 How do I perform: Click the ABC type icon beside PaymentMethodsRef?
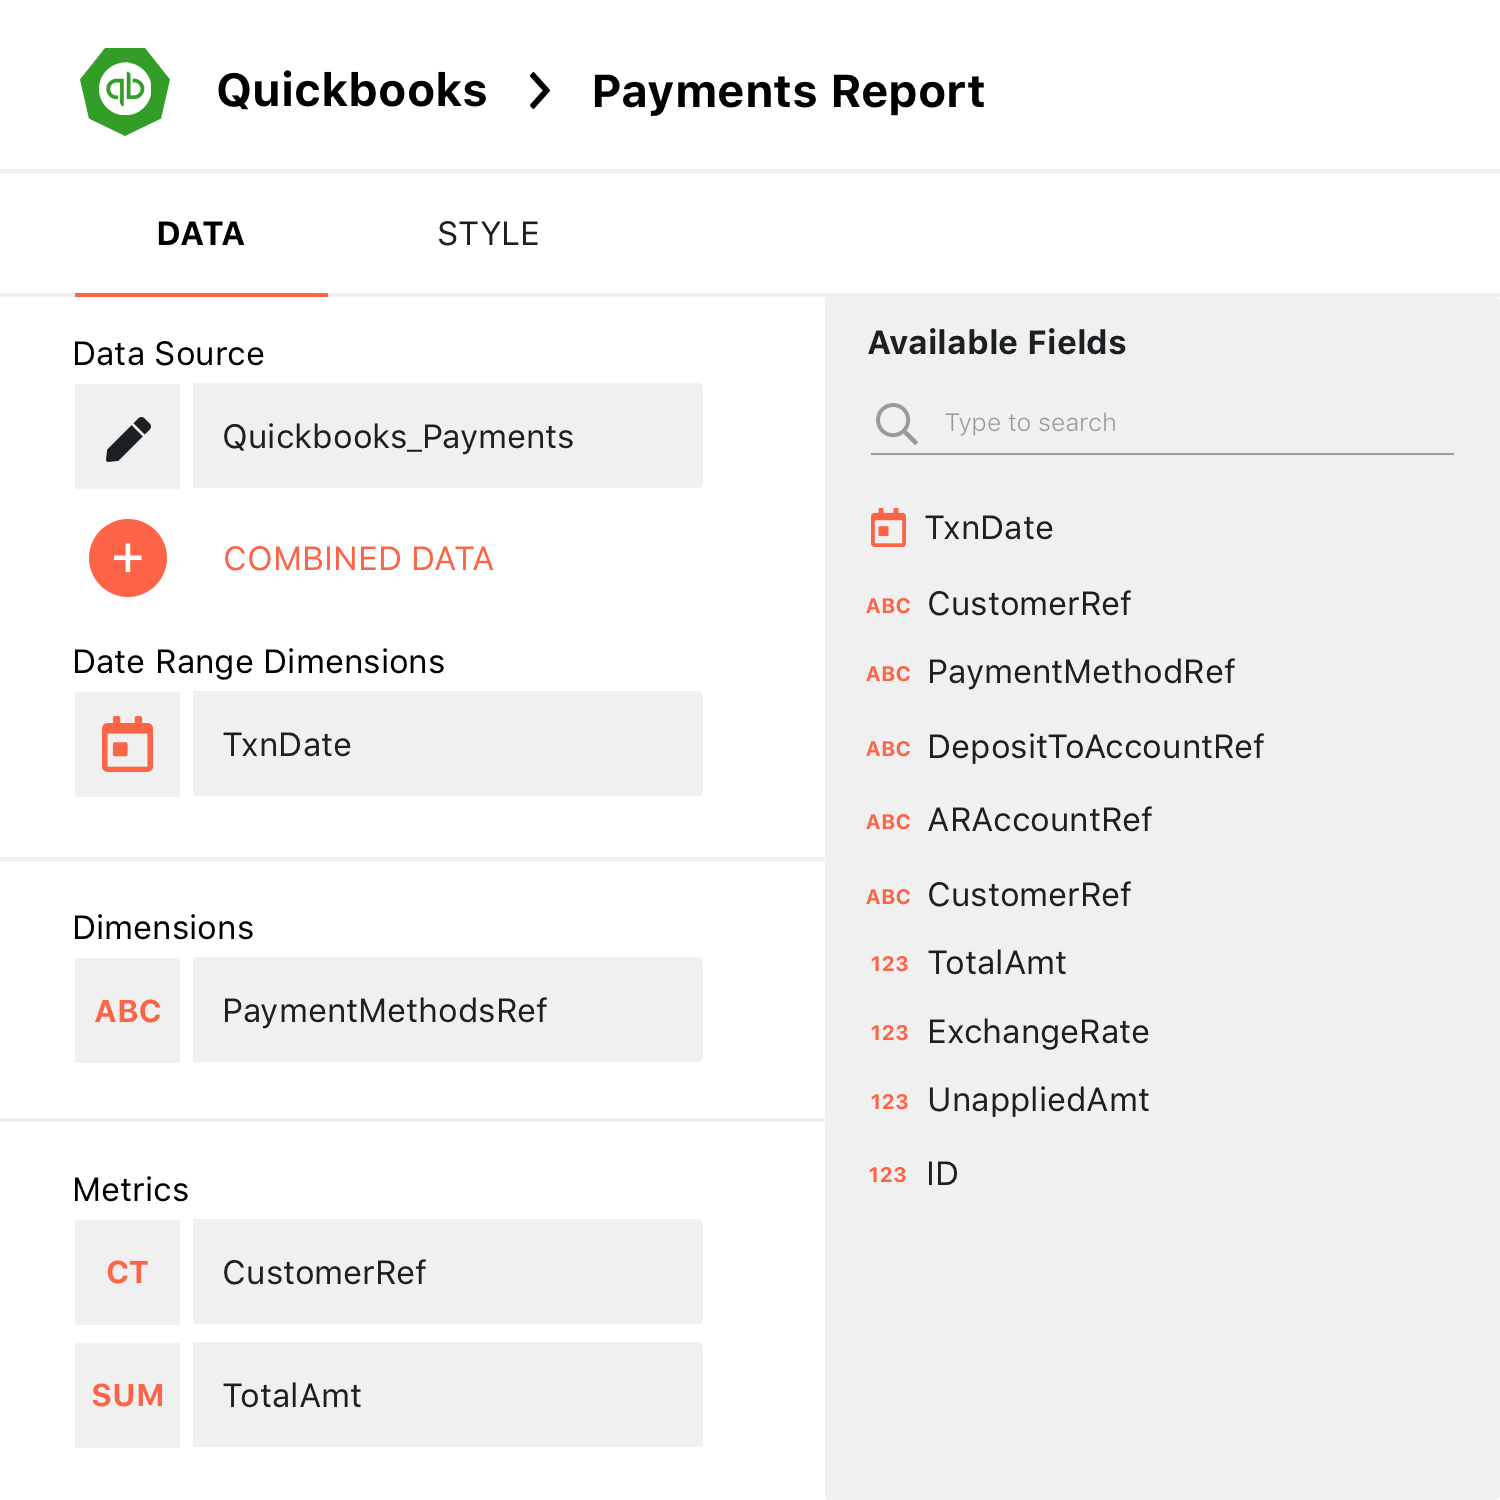pyautogui.click(x=128, y=1011)
